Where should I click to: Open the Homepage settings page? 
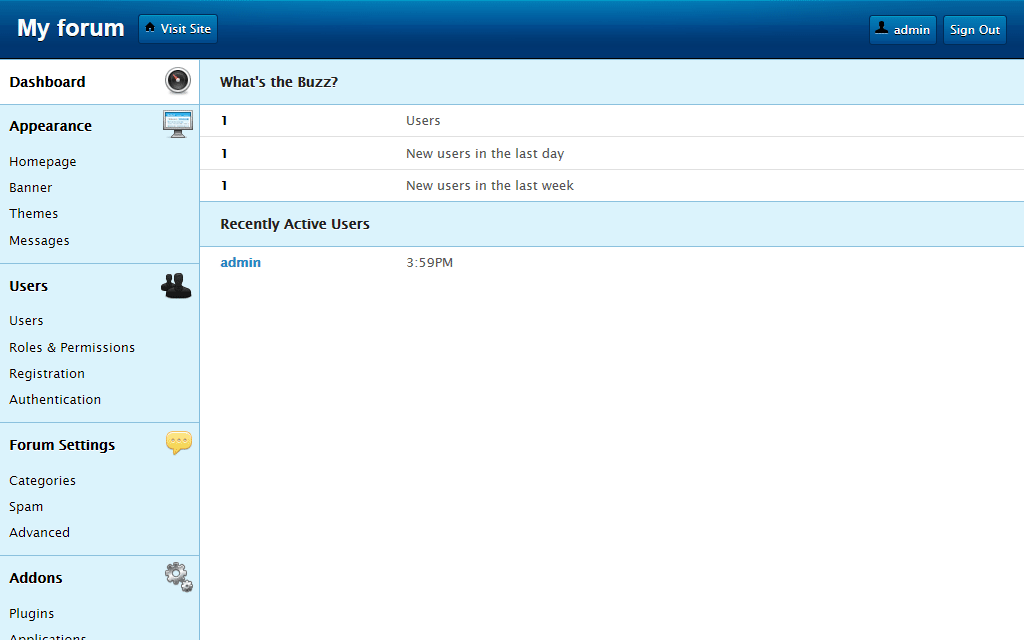(x=43, y=162)
